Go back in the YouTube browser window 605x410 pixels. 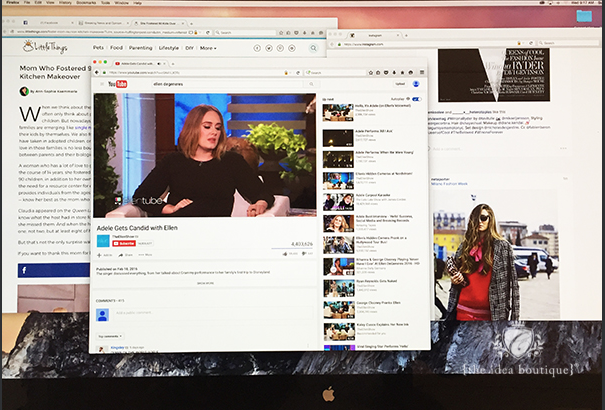click(x=97, y=73)
